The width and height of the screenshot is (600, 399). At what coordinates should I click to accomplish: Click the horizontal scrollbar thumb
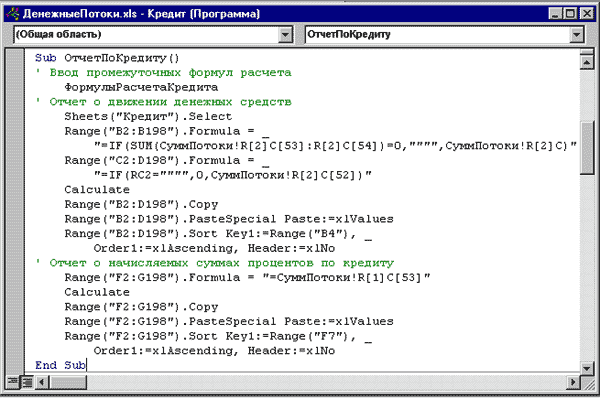68,382
